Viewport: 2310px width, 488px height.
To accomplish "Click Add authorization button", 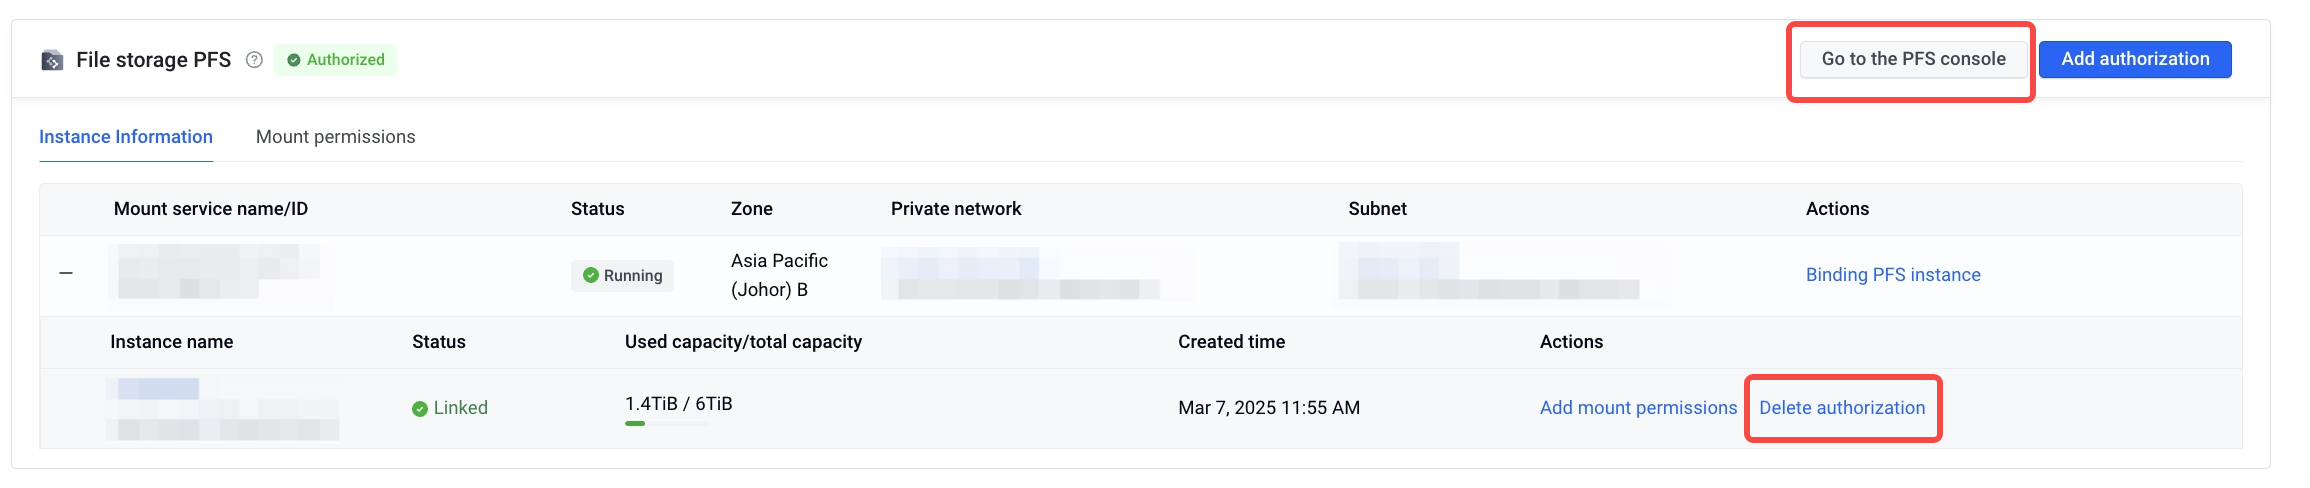I will coord(2135,59).
